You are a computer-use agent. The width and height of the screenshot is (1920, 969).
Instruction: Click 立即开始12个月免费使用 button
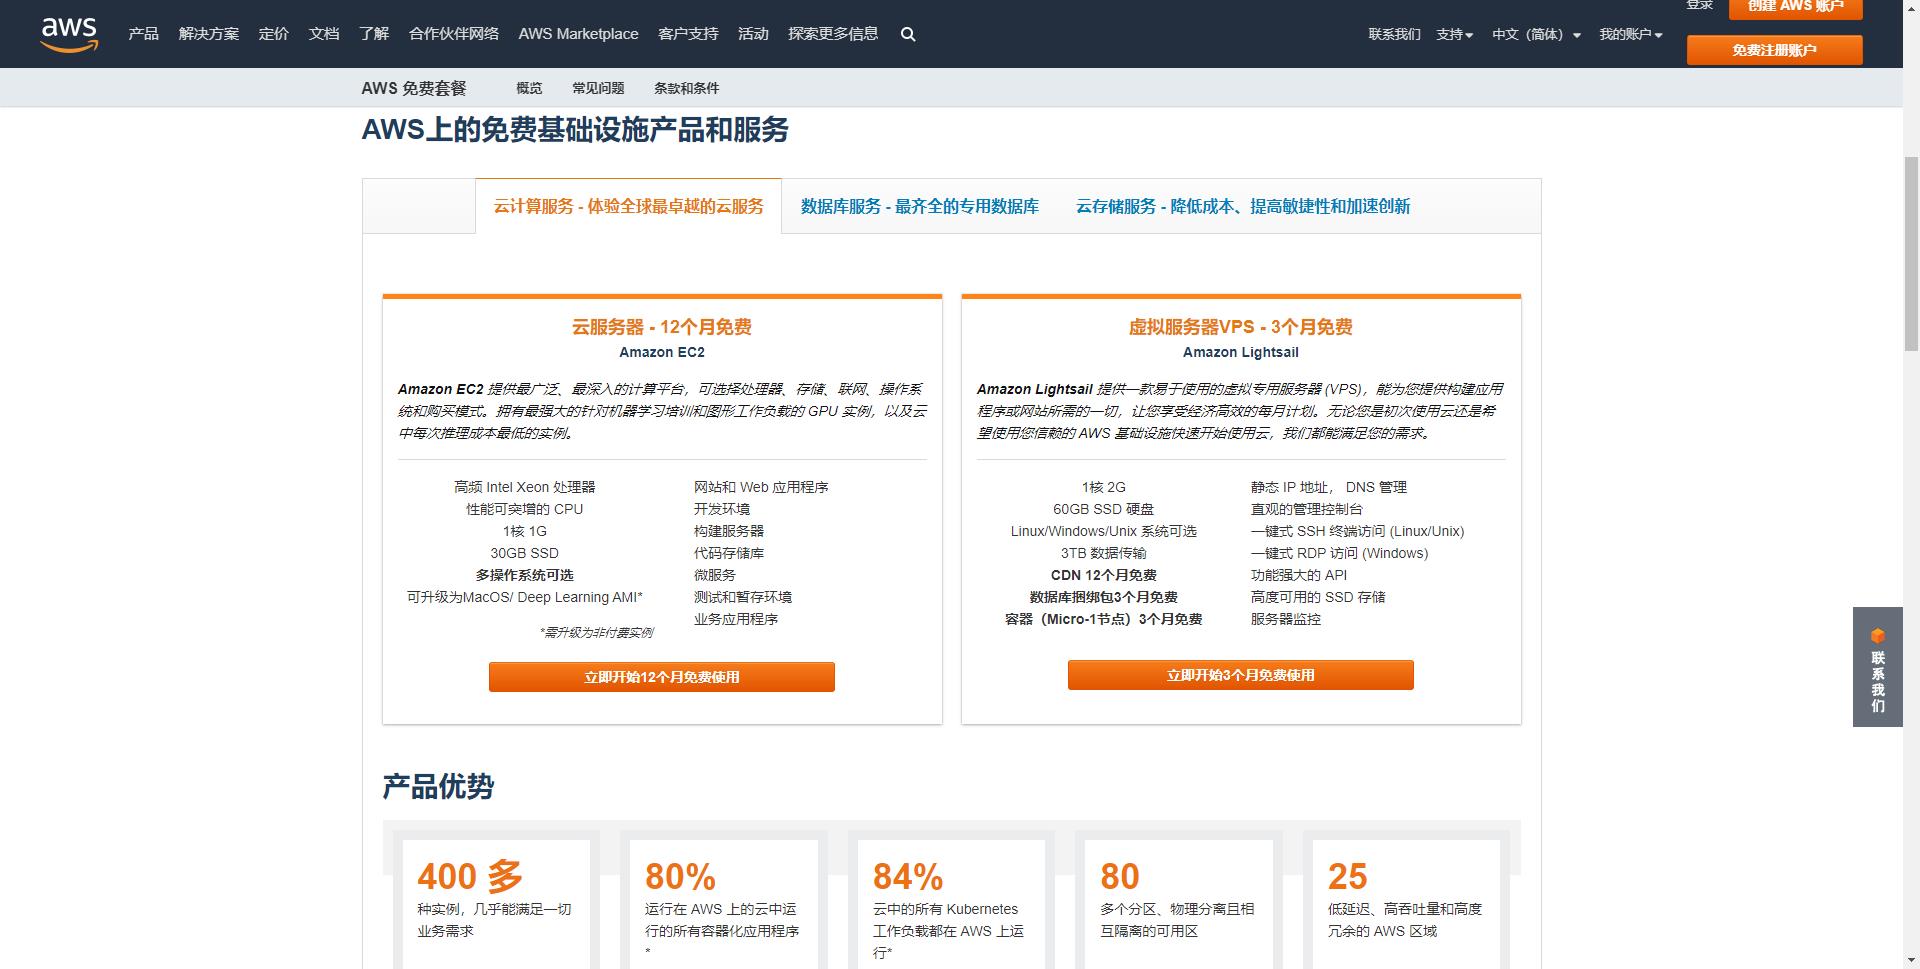point(661,677)
